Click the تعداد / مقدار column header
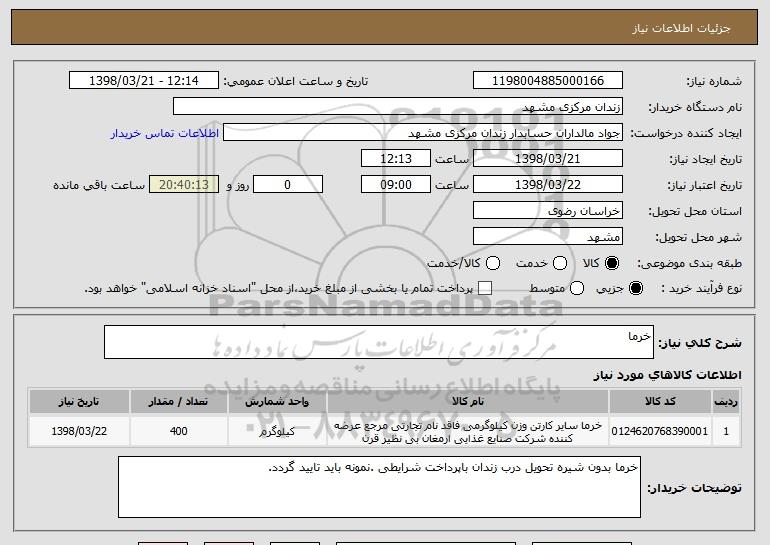This screenshot has width=770, height=545. (178, 402)
